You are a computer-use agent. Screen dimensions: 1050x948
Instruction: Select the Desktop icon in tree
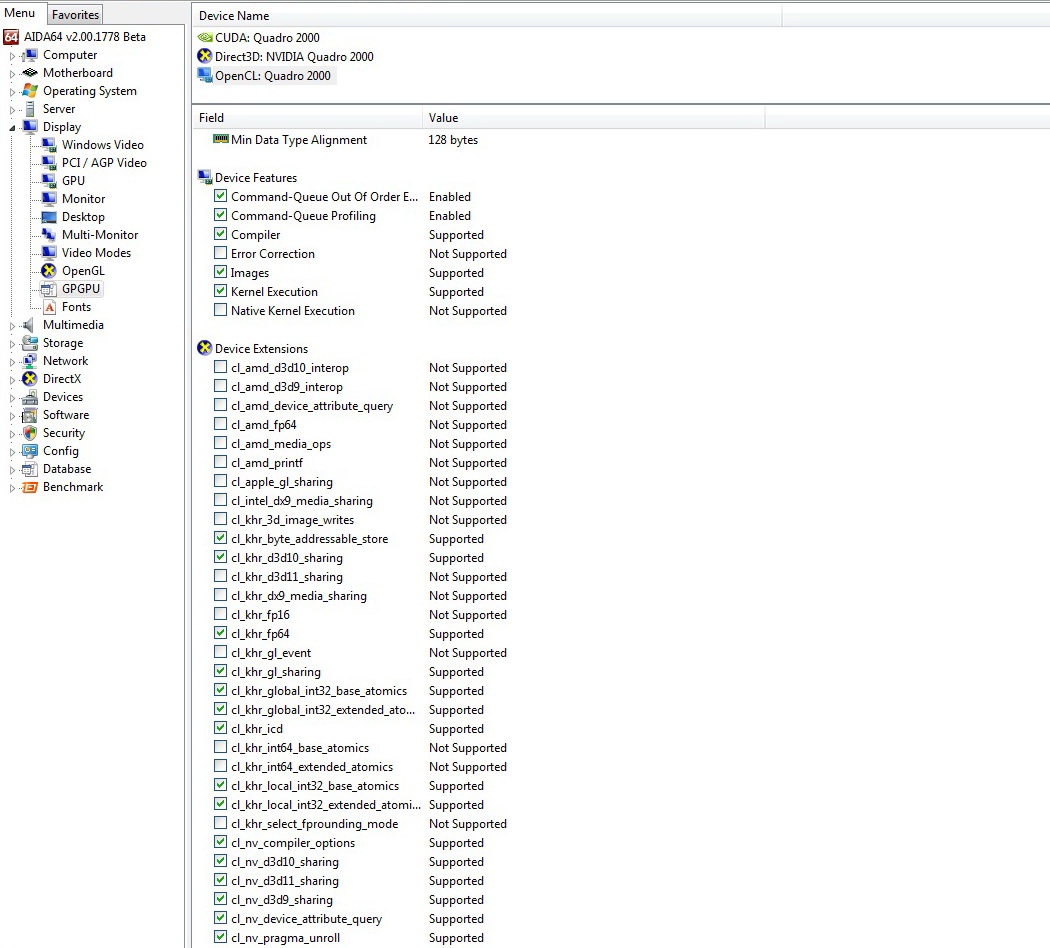[49, 218]
